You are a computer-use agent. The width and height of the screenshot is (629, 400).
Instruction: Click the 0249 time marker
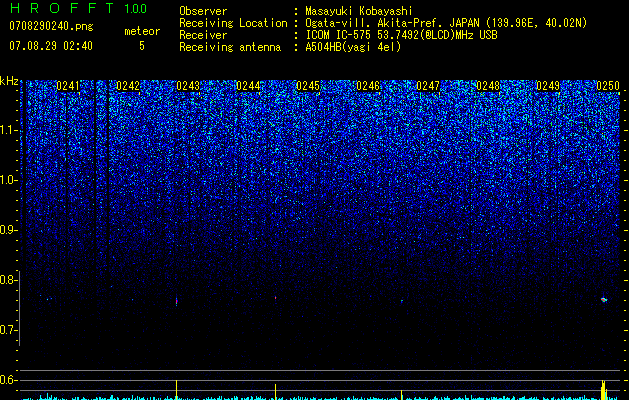coord(548,86)
